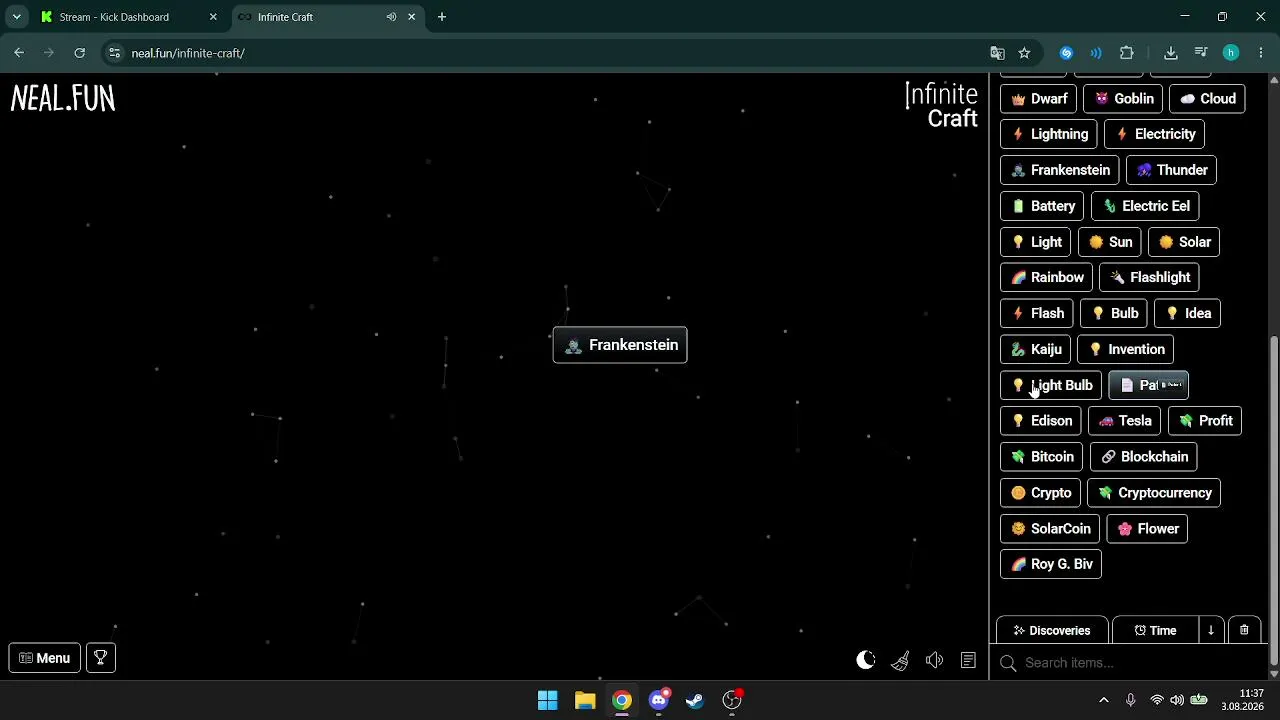Viewport: 1280px width, 720px height.
Task: Select the Kaiju element
Action: pos(1035,349)
